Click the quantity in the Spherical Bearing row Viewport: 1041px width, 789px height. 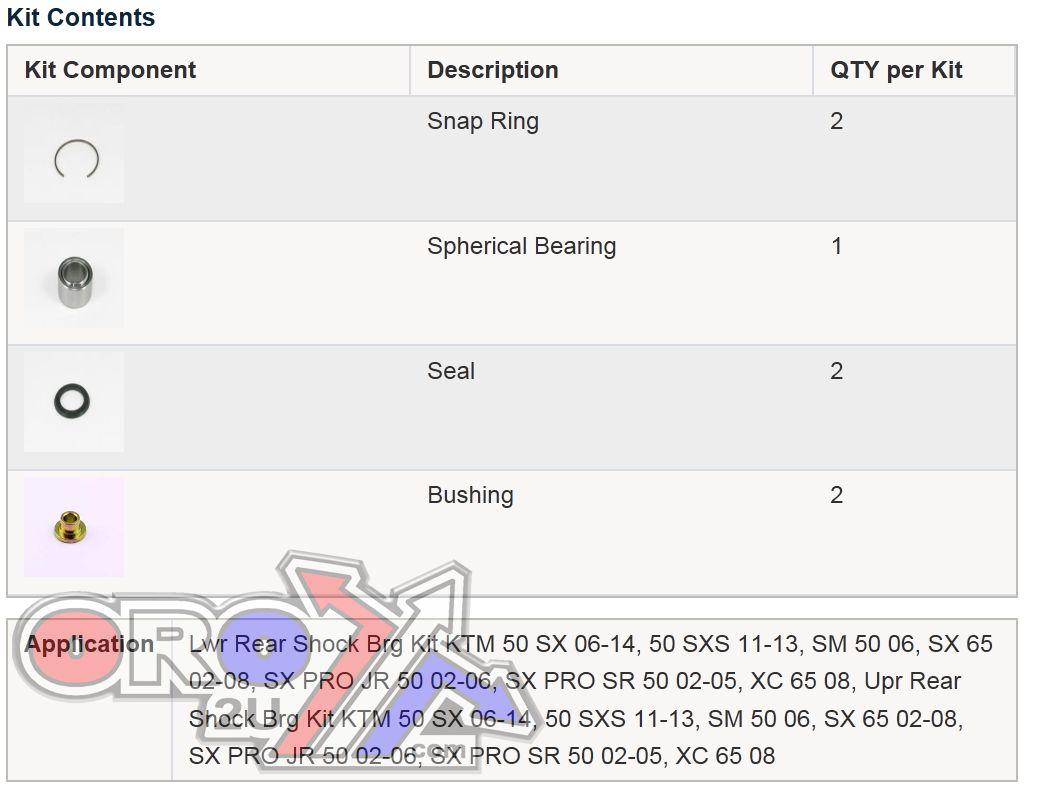click(837, 246)
